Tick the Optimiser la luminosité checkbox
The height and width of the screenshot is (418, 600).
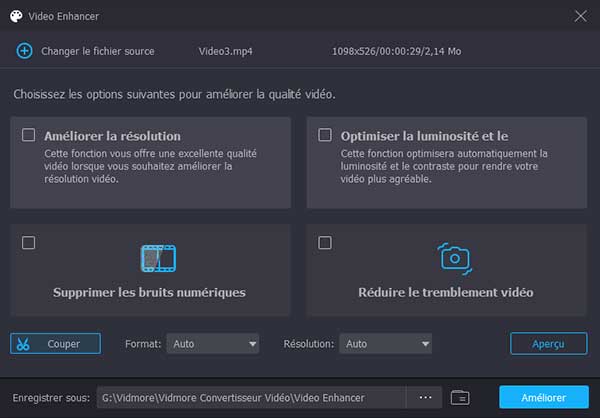(324, 135)
